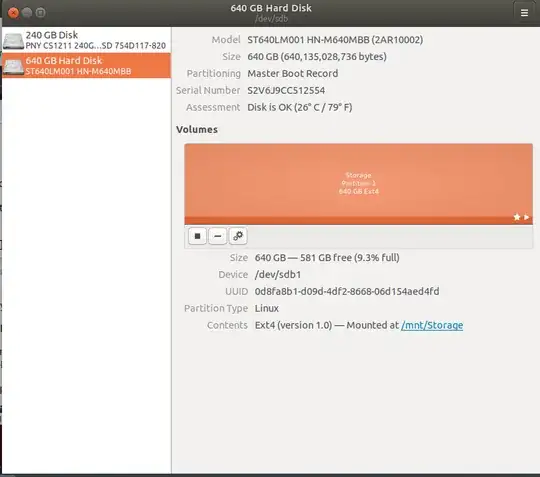
Task: Select the 640 GB Hard Disk entry
Action: tap(86, 65)
